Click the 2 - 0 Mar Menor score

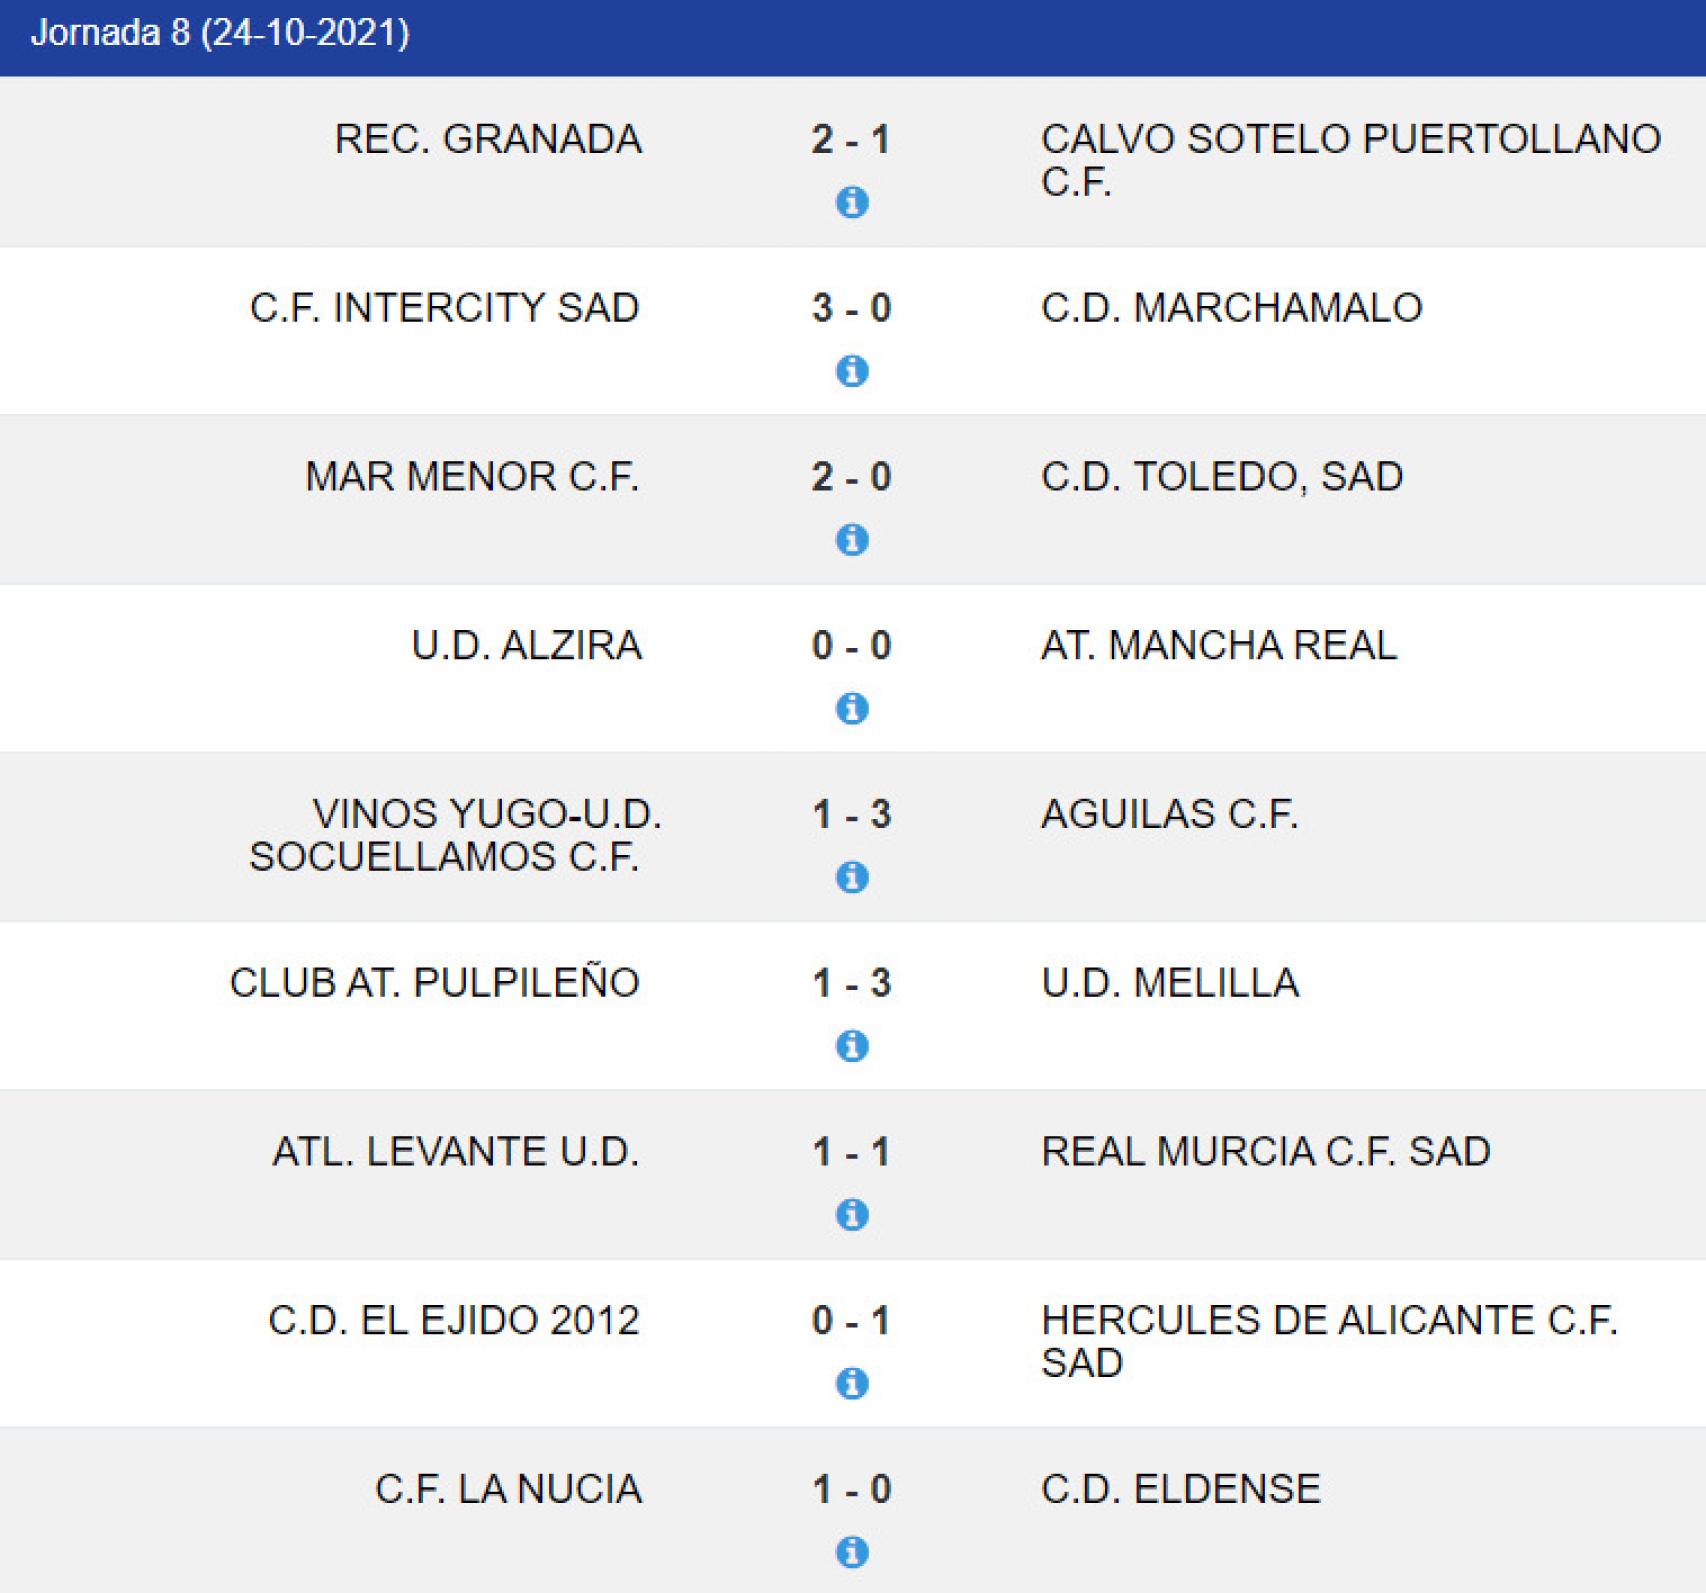point(851,477)
